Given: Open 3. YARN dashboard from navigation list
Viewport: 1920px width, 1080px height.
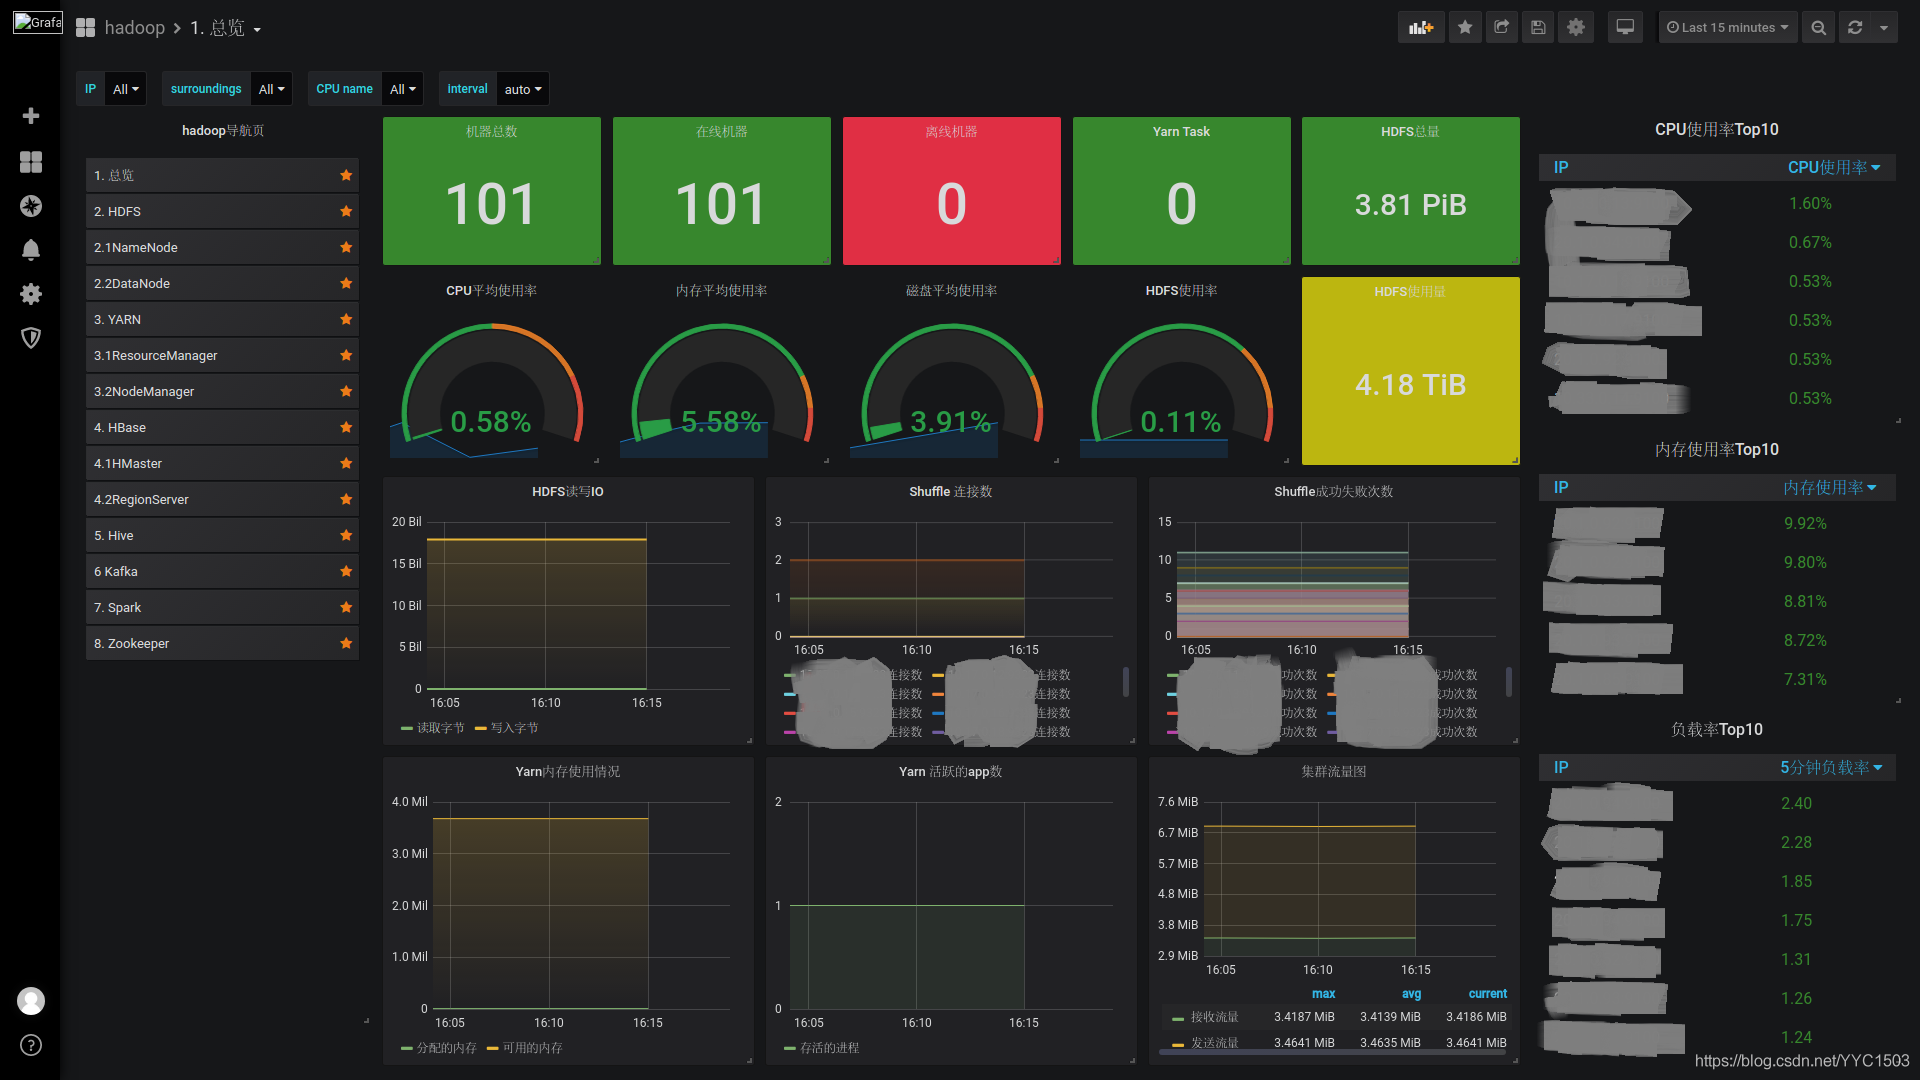Looking at the screenshot, I should [x=118, y=319].
